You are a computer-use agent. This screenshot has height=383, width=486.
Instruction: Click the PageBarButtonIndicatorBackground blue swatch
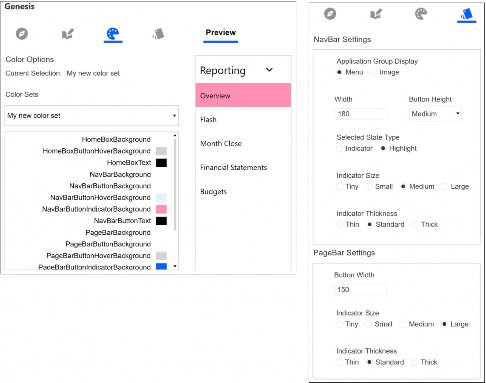pos(161,266)
